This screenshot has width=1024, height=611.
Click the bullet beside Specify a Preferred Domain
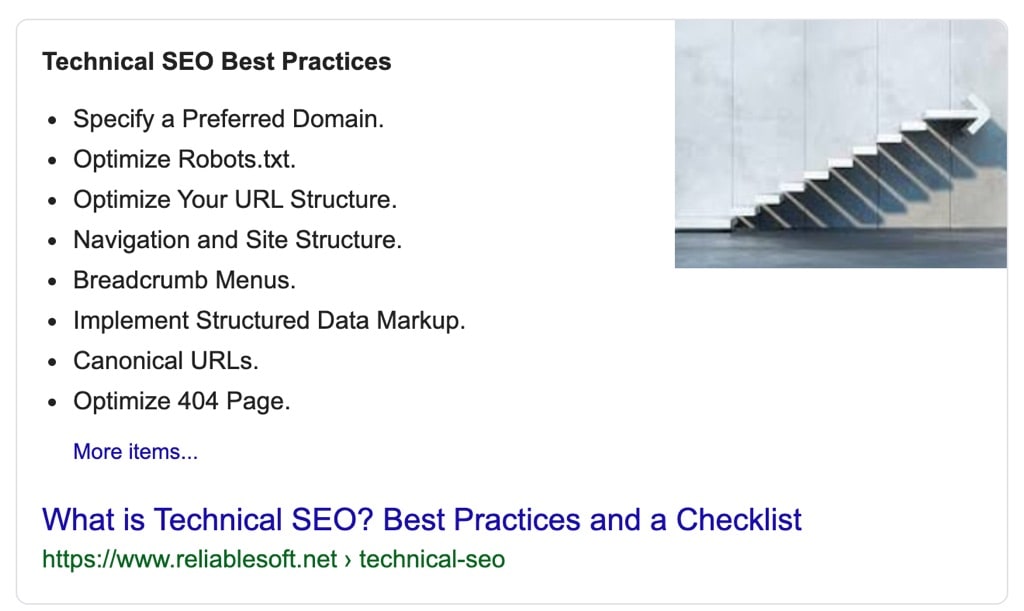(52, 121)
